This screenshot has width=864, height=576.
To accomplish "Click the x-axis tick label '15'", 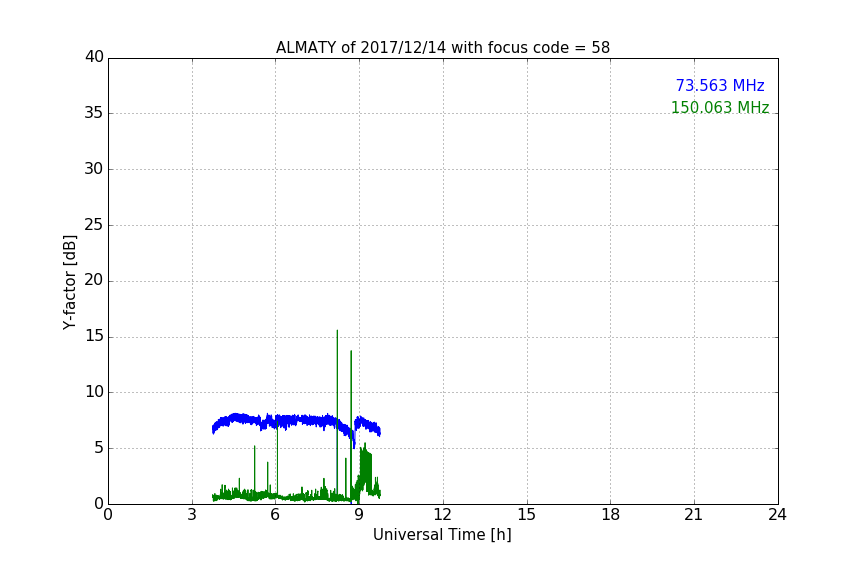I will coord(526,515).
